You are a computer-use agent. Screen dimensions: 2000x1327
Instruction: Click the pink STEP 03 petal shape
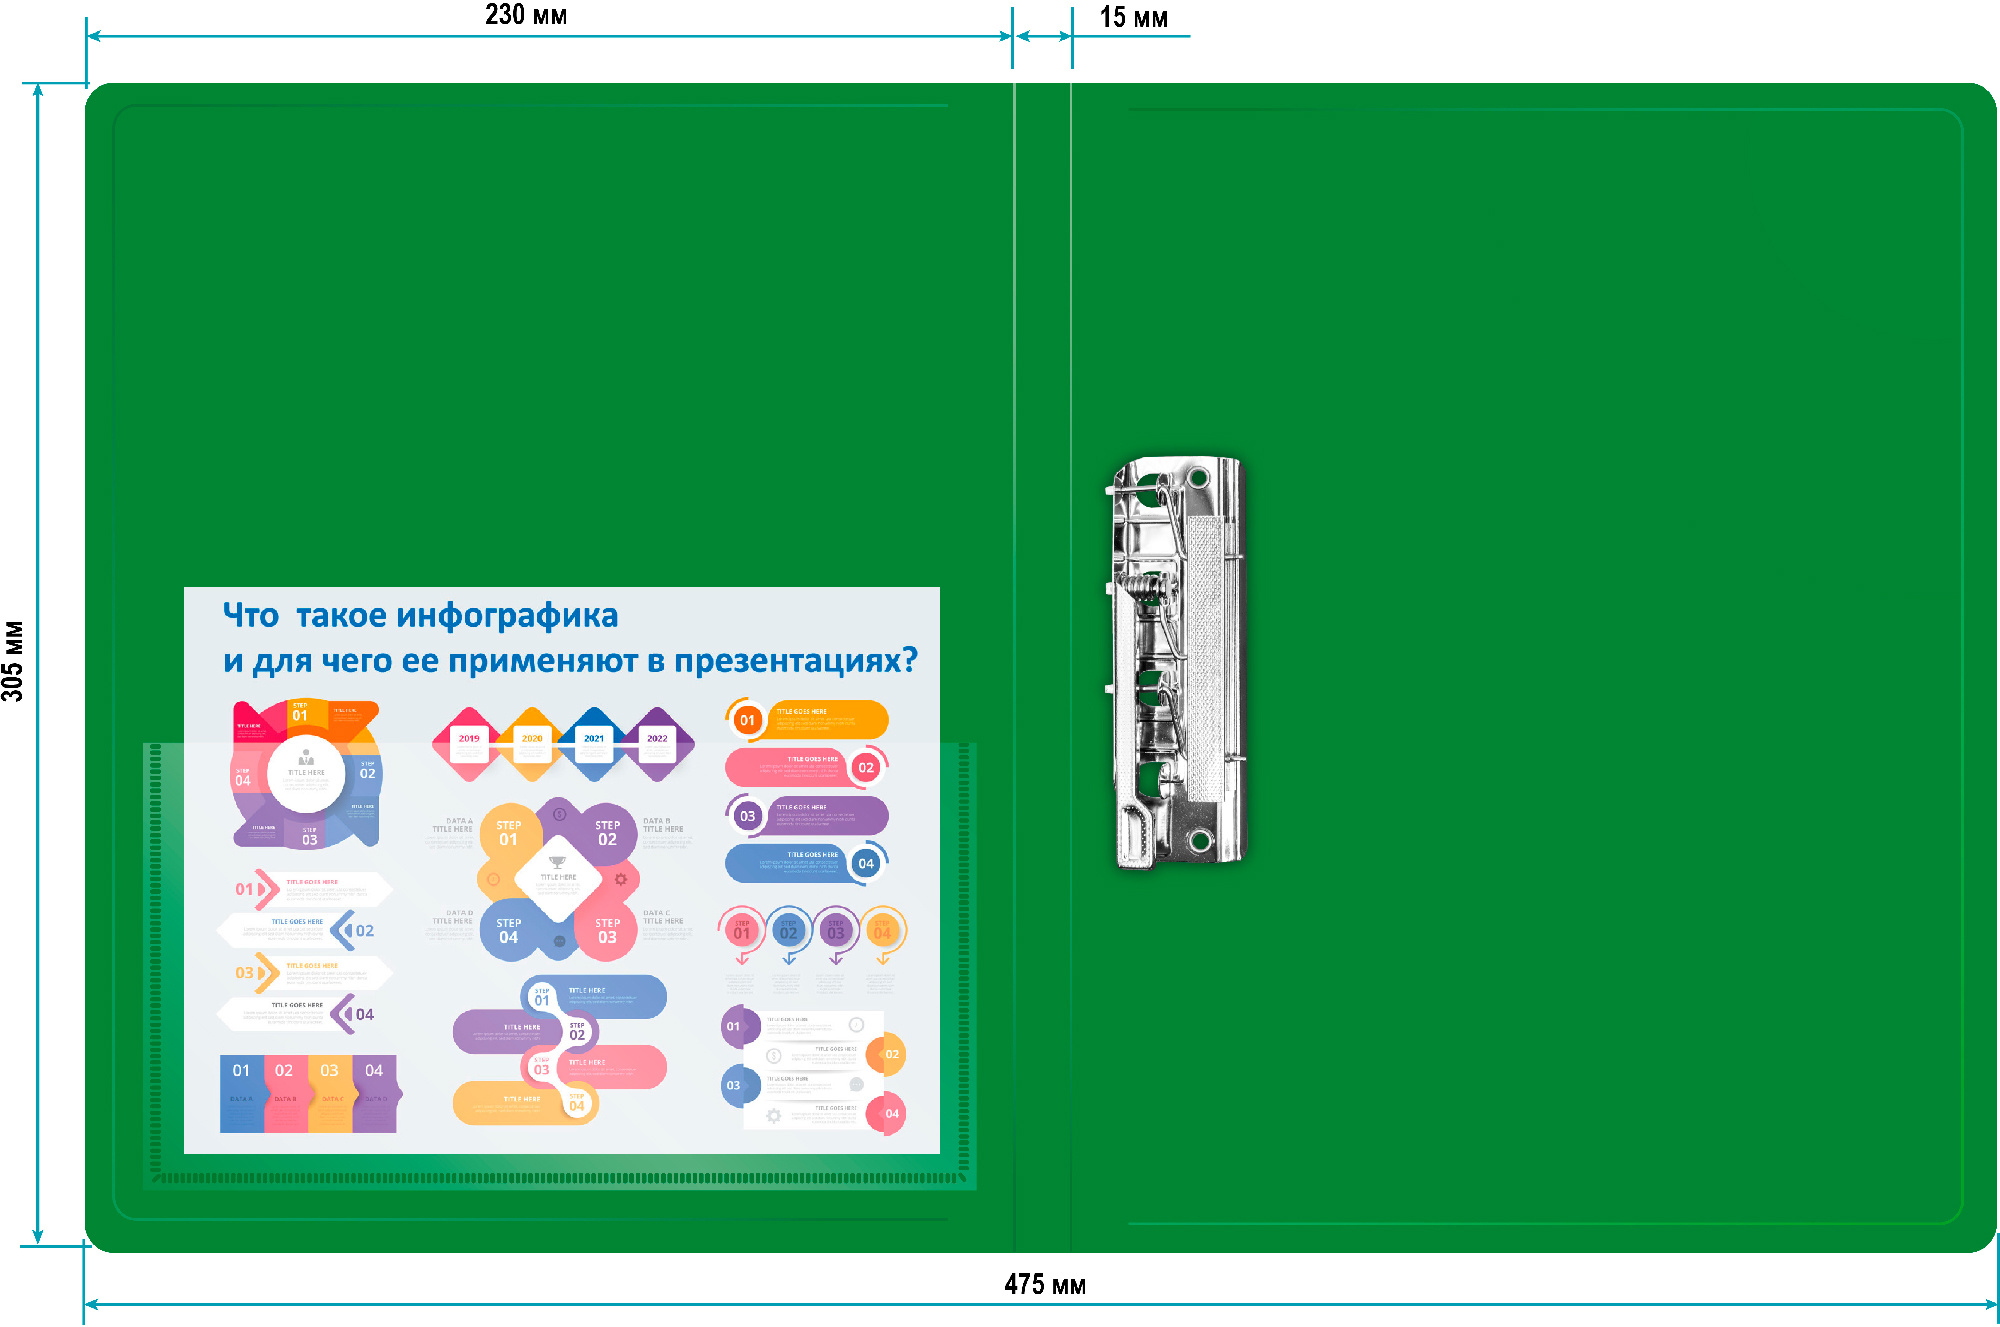pos(607,931)
